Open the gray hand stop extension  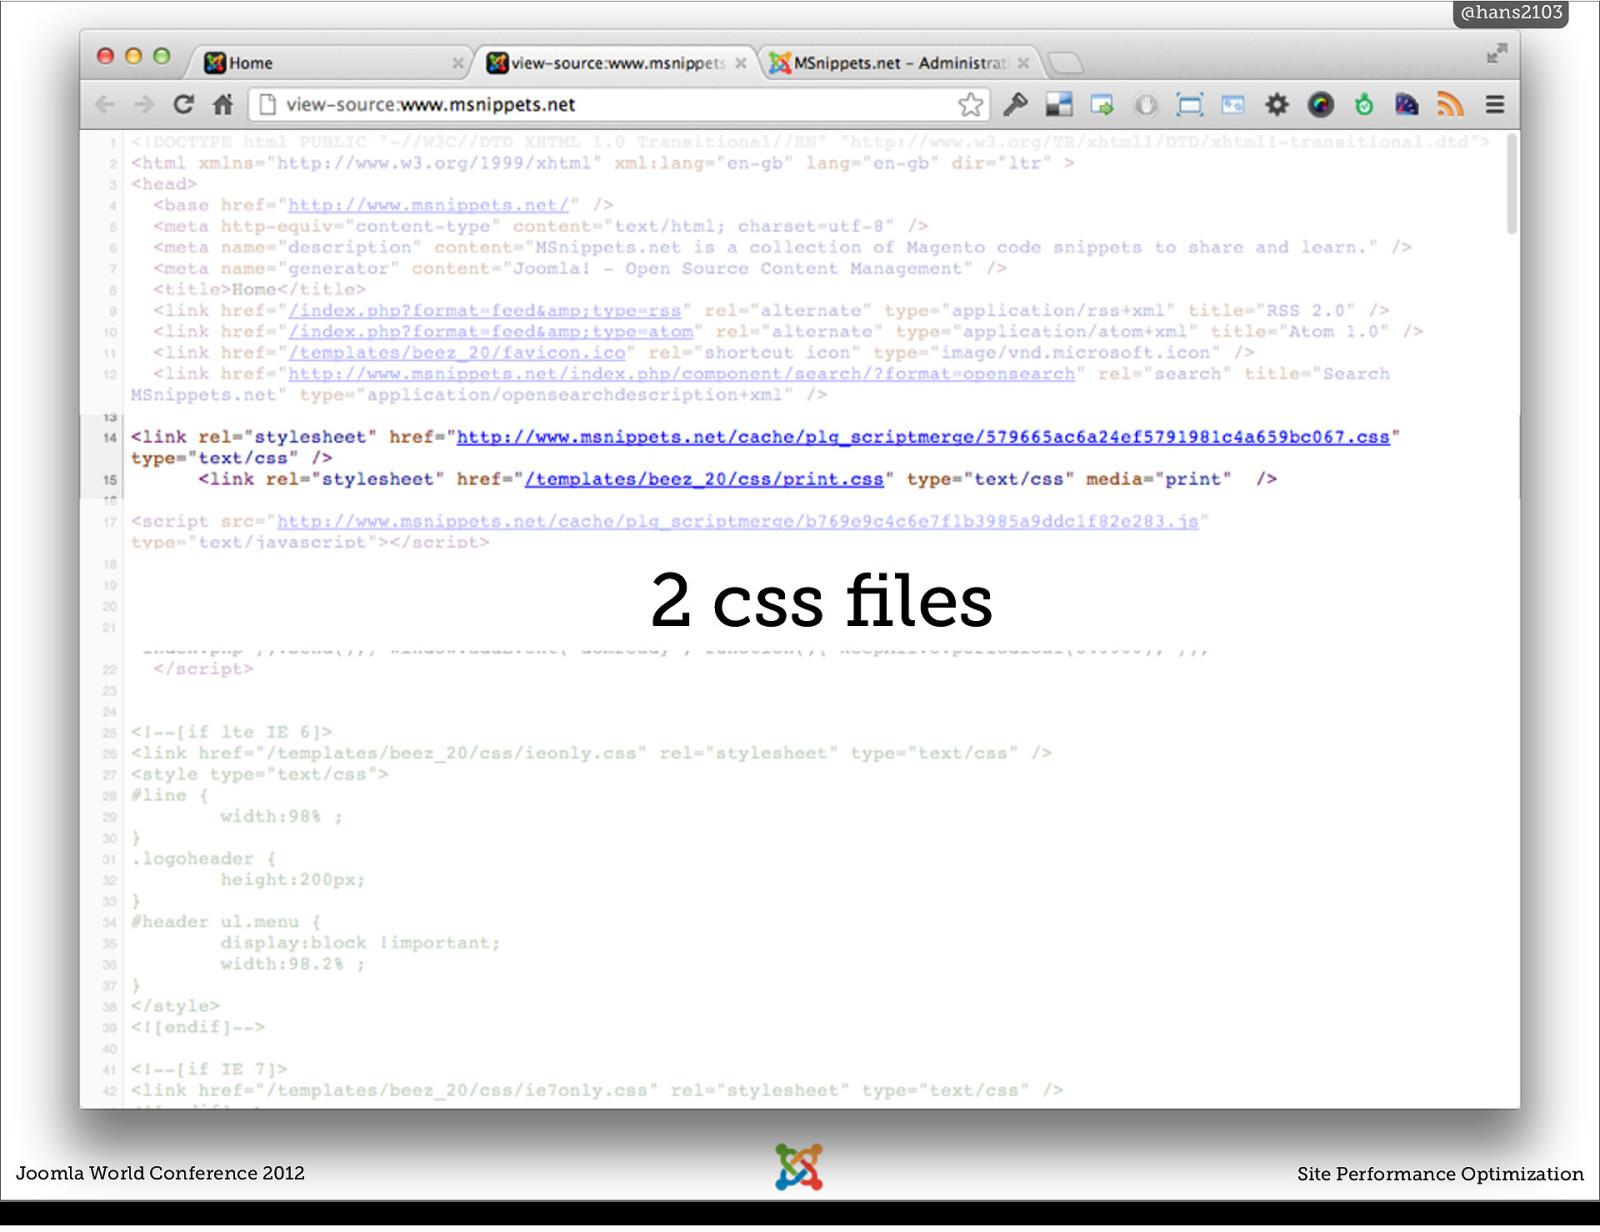pos(1146,105)
